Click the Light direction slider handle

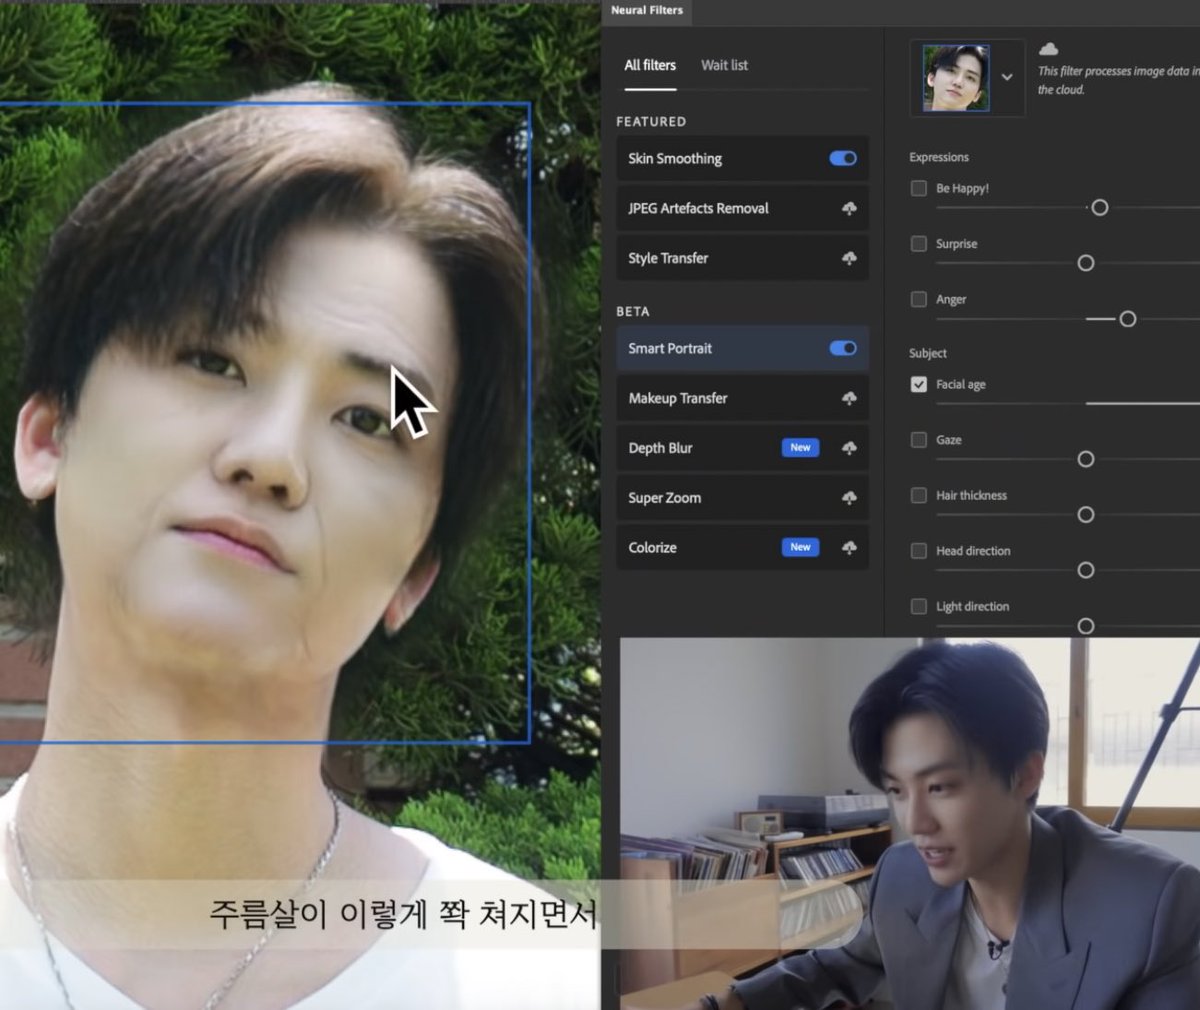(x=1086, y=626)
